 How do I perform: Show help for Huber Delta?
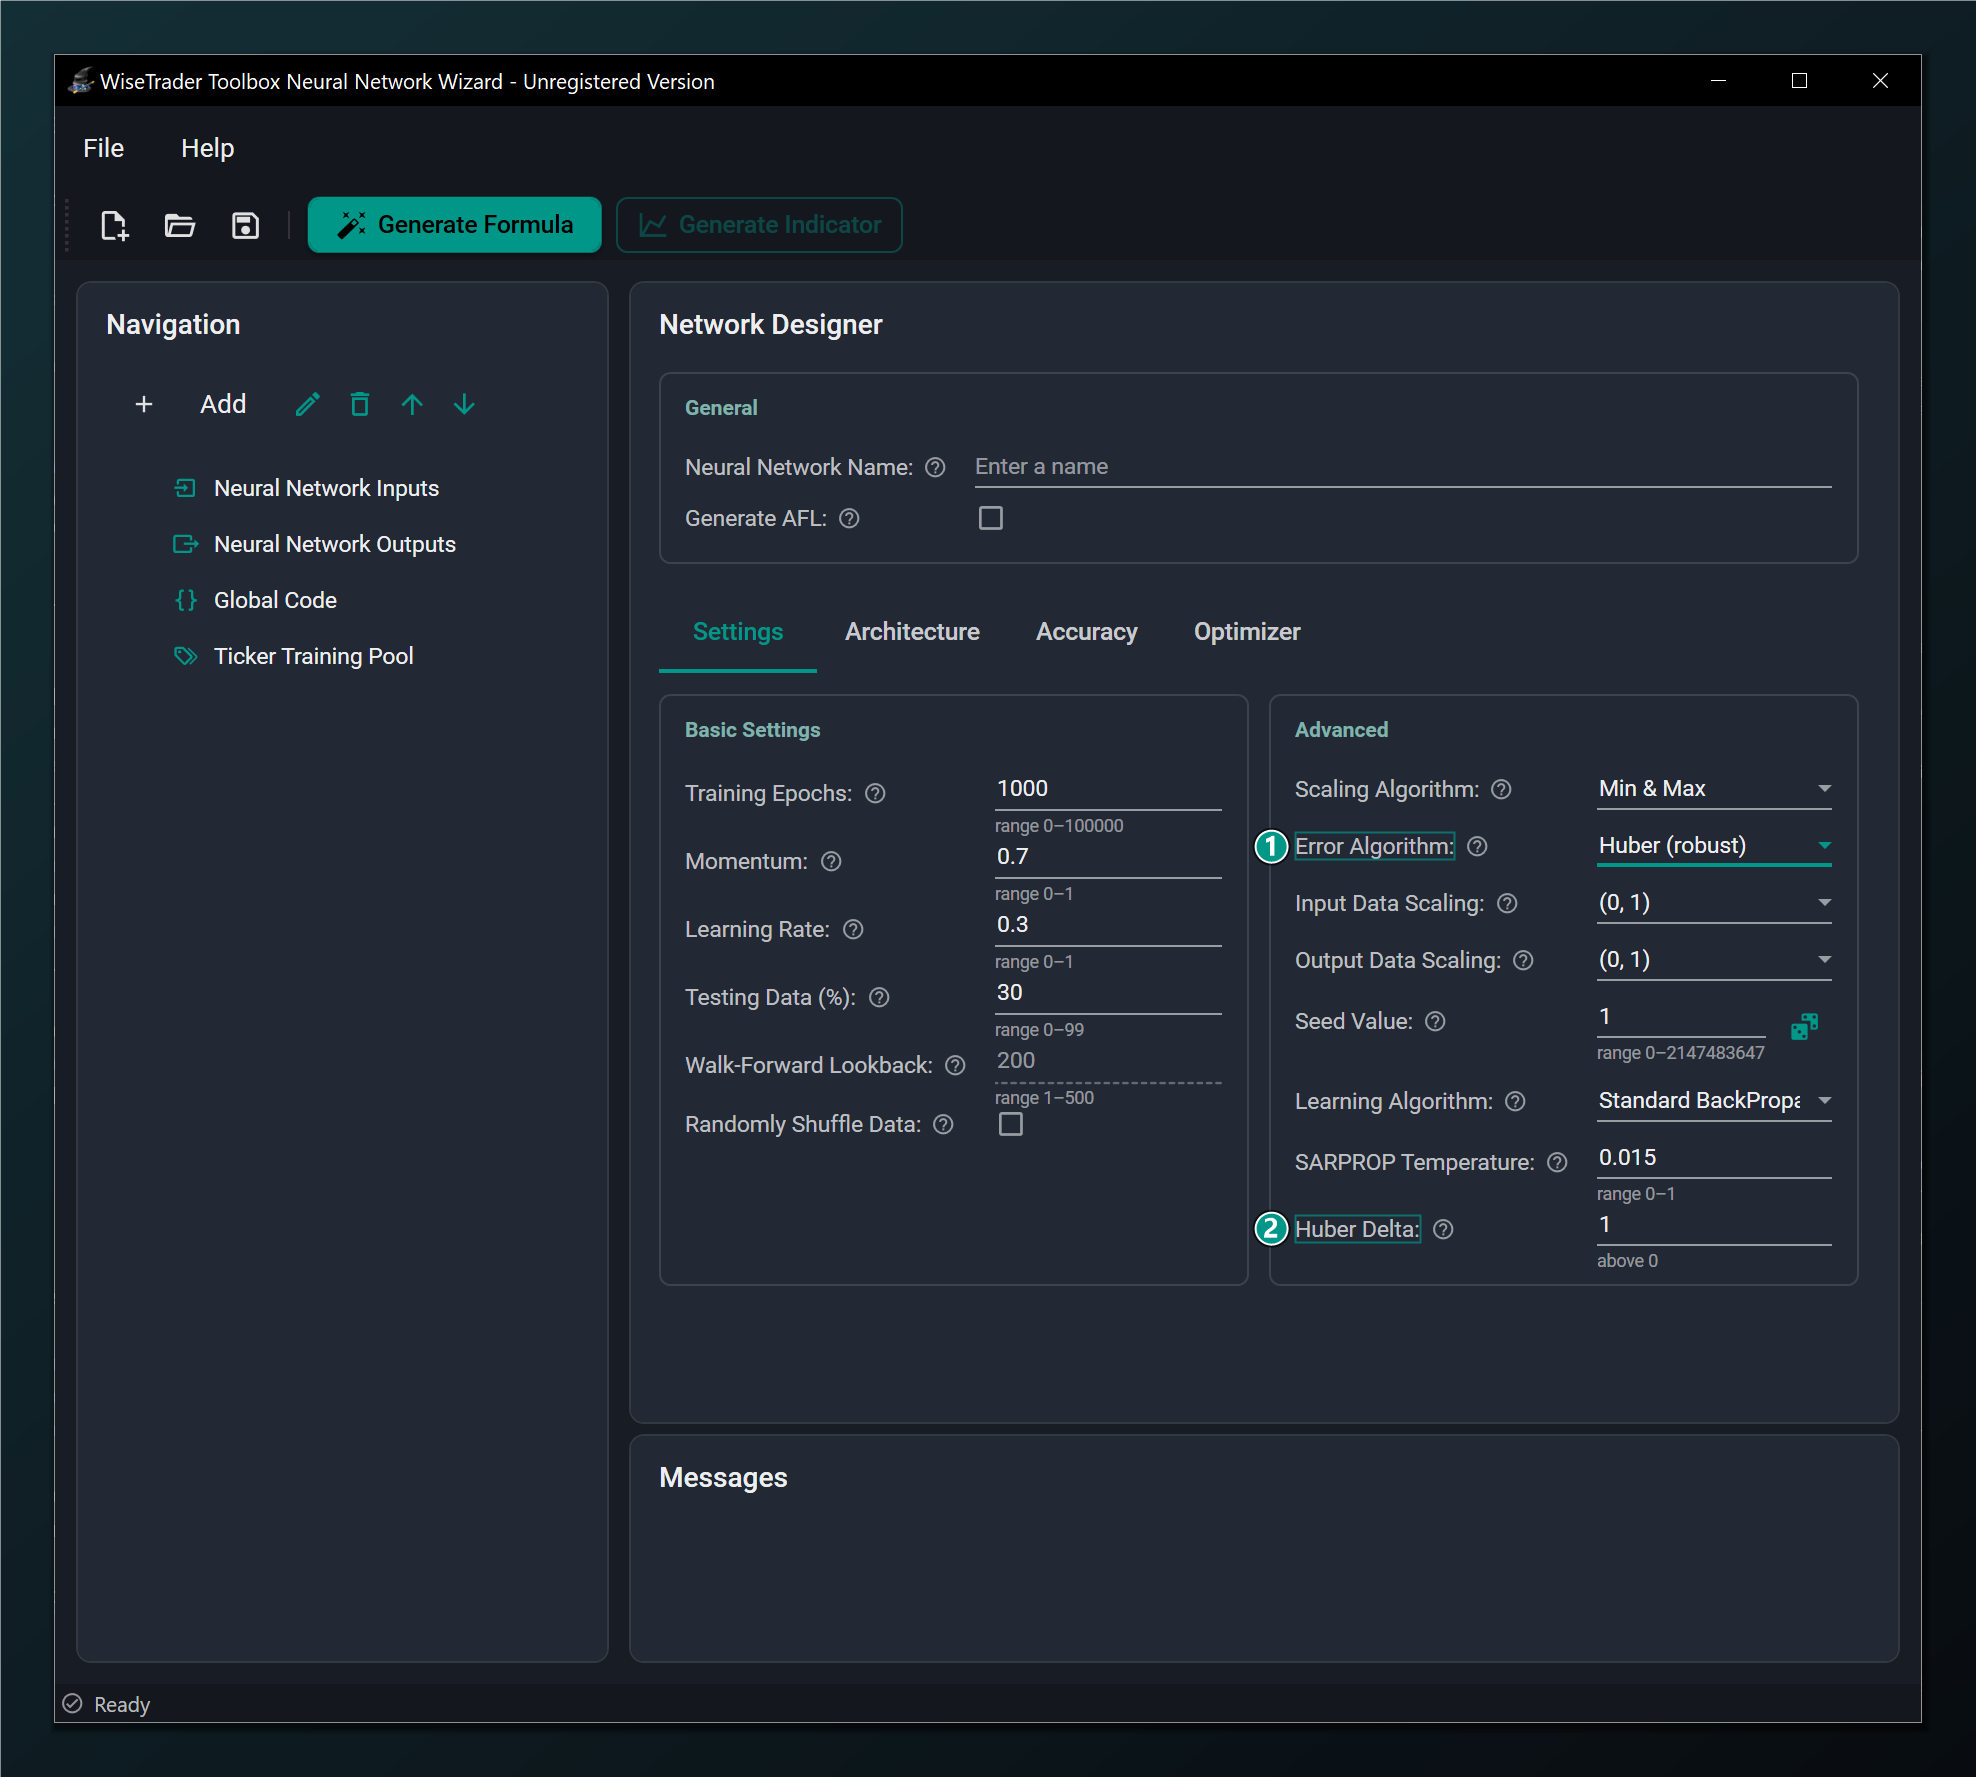tap(1443, 1229)
